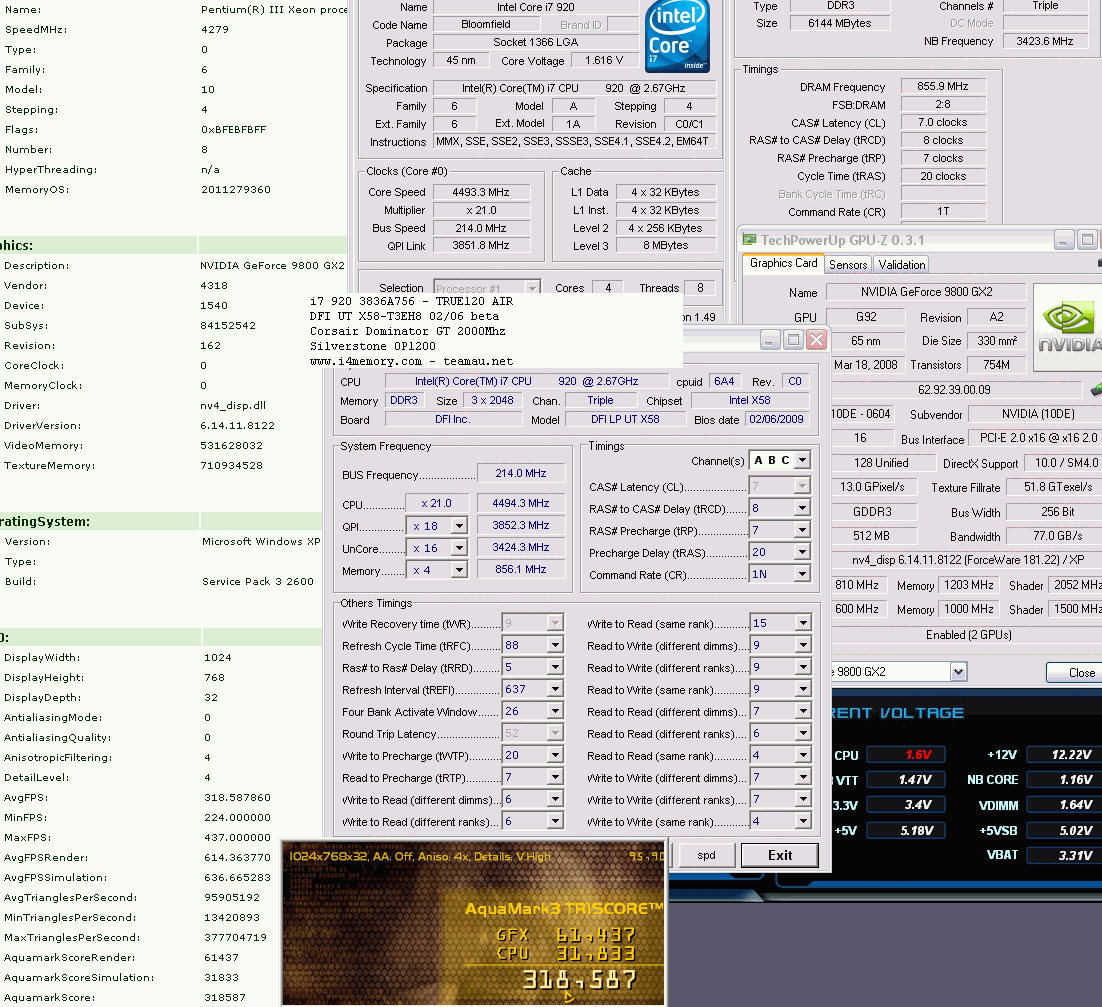Open the Read to Write (different dimms) dropdown

803,645
